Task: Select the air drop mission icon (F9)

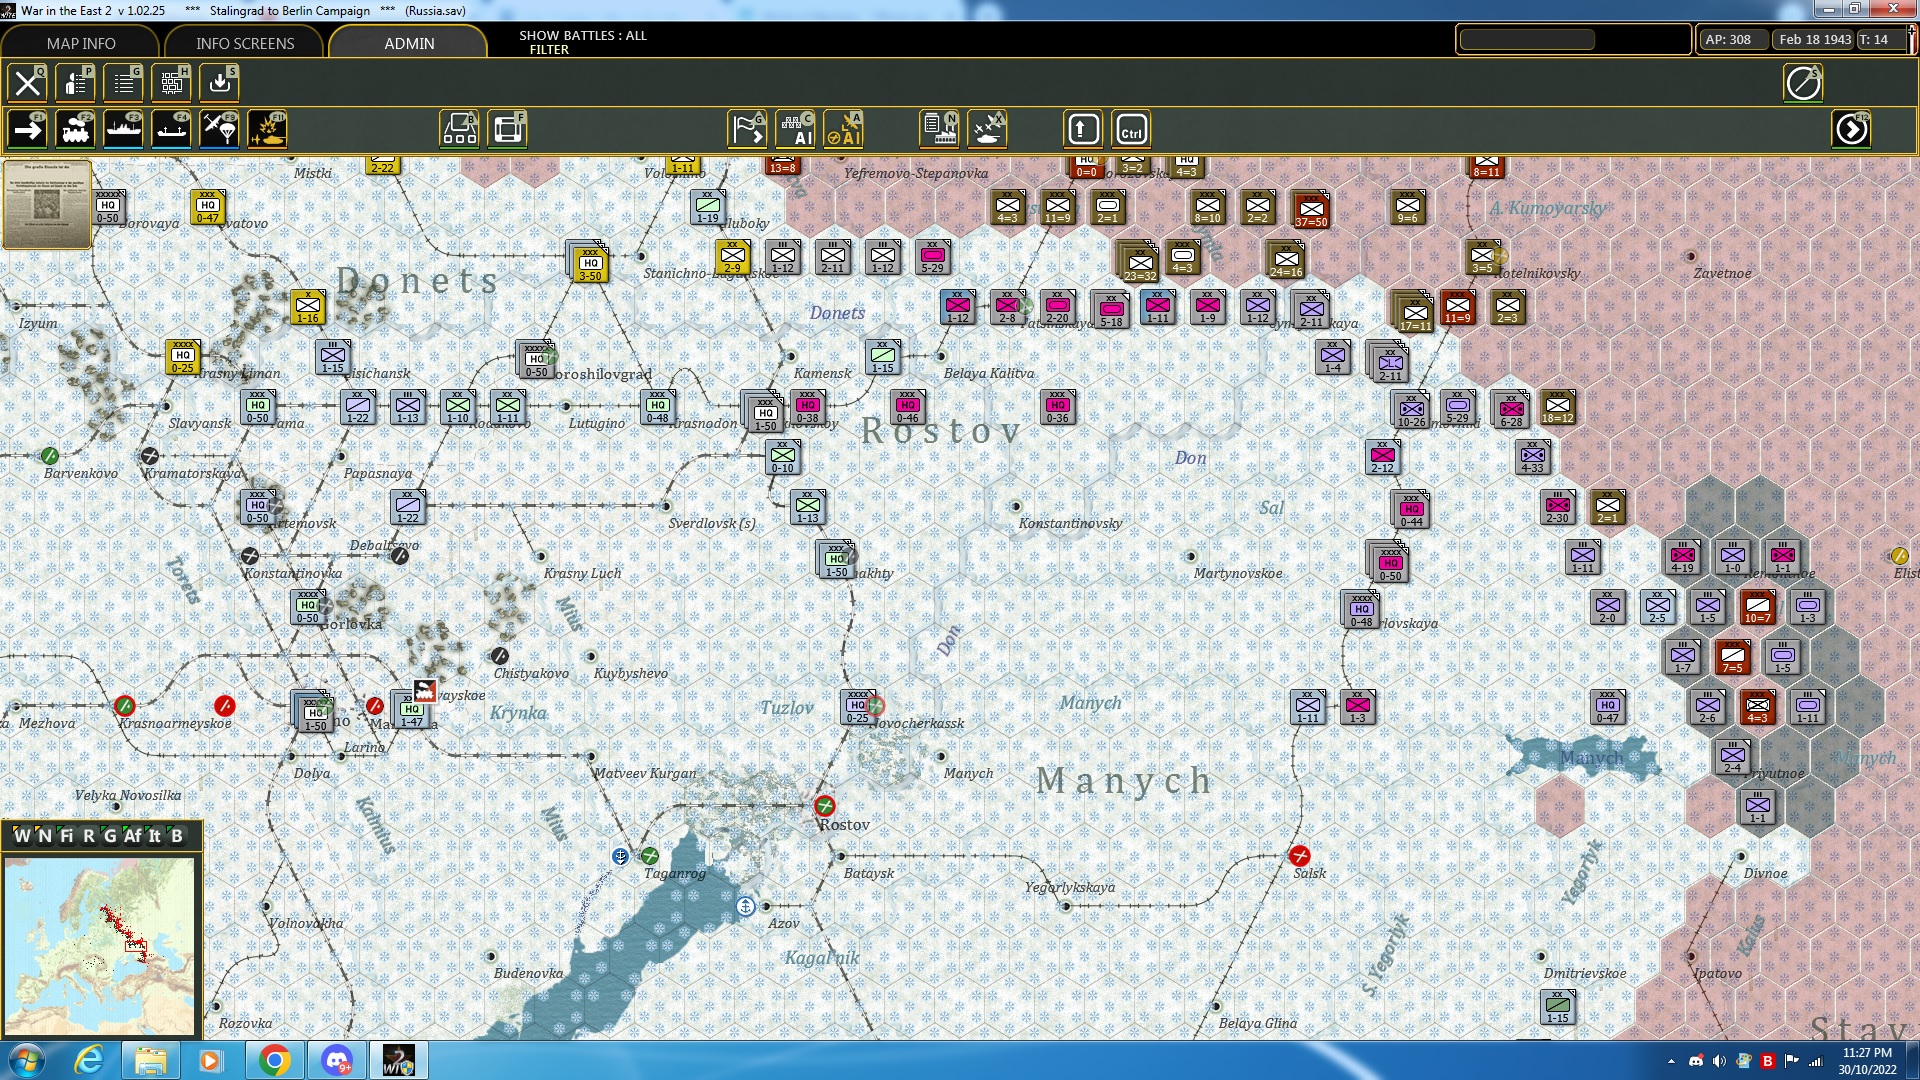Action: (219, 128)
